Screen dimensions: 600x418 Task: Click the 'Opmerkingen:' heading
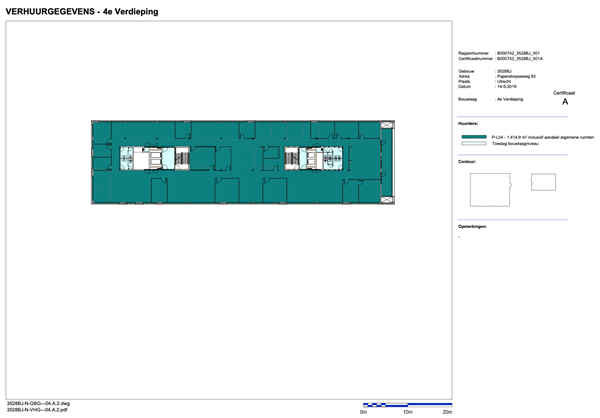click(x=472, y=227)
